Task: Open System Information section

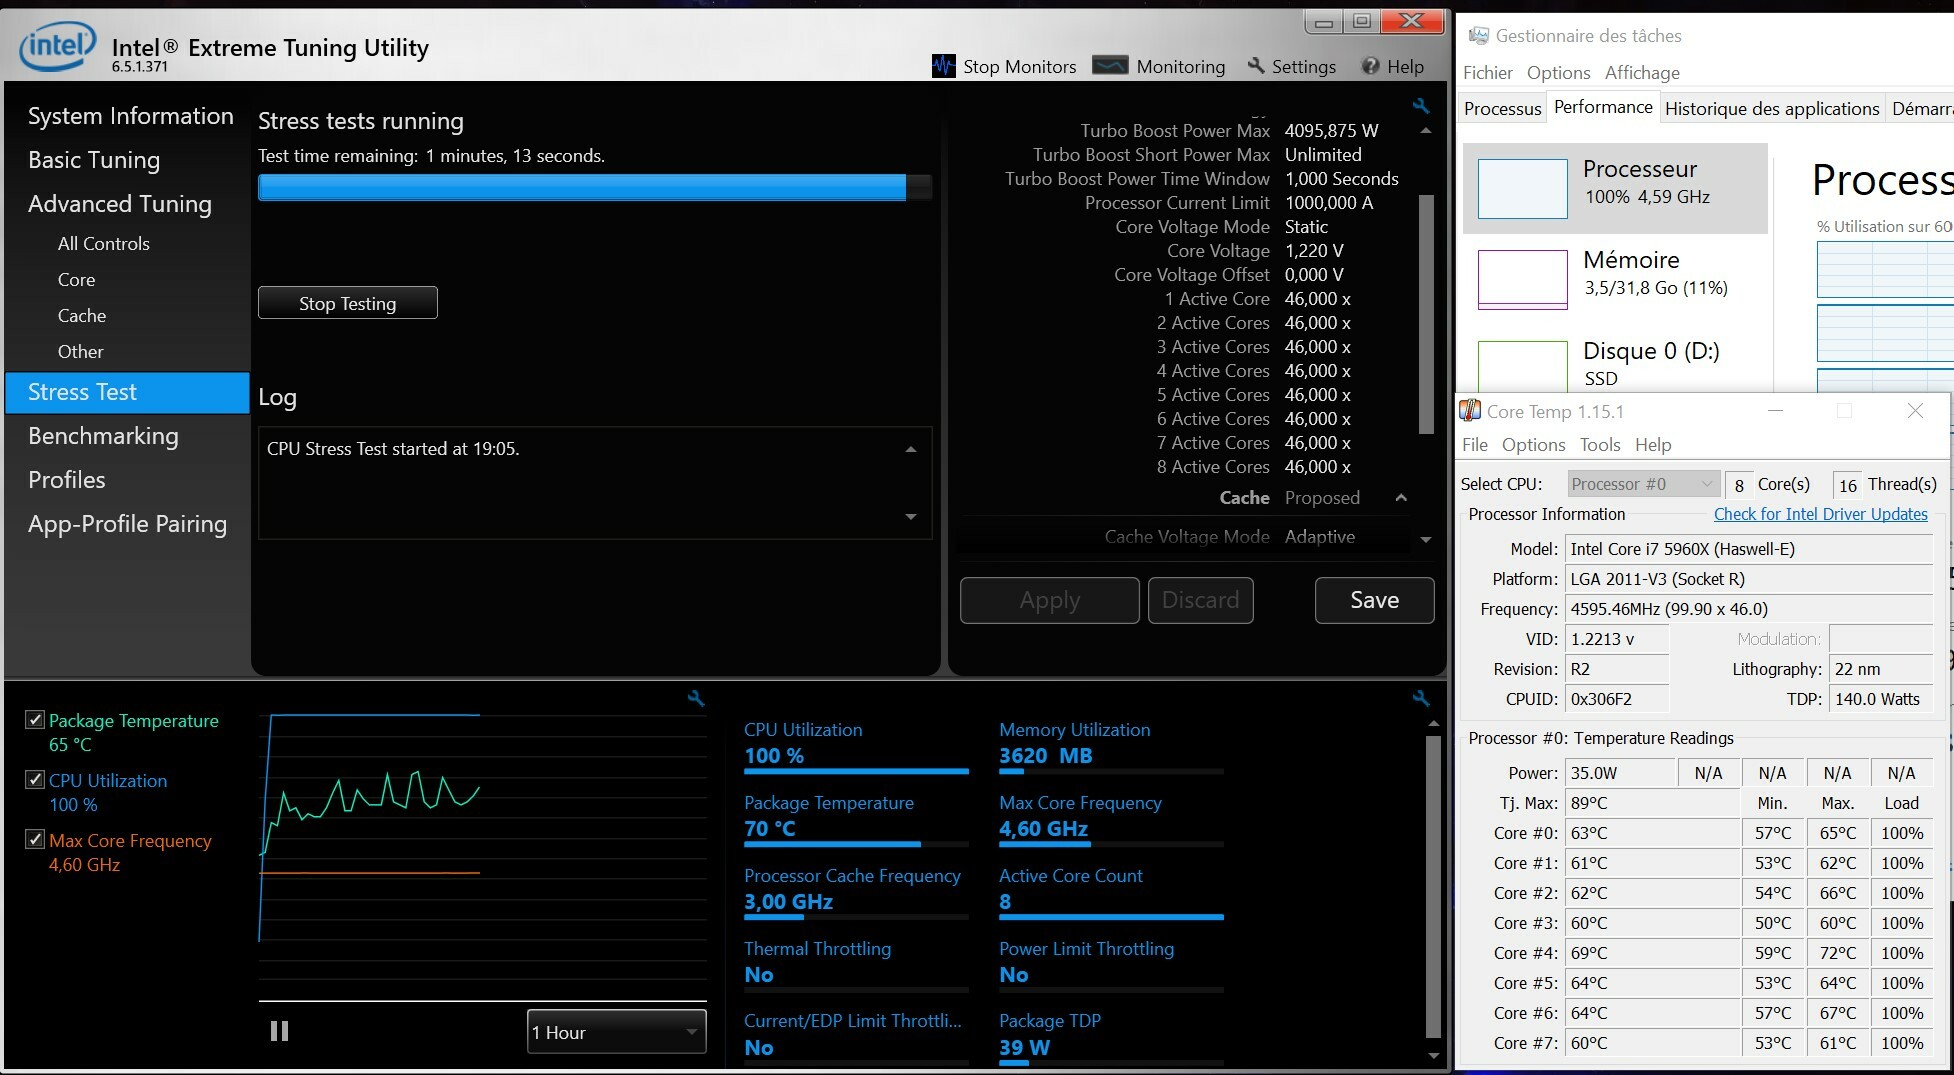Action: pos(130,116)
